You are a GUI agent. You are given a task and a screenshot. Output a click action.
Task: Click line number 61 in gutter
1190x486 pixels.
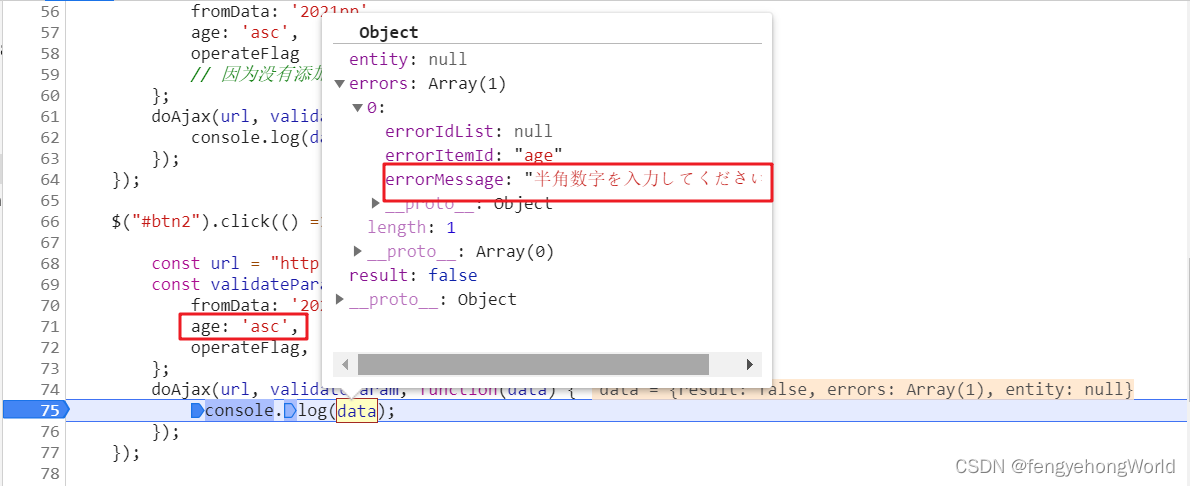tap(49, 116)
